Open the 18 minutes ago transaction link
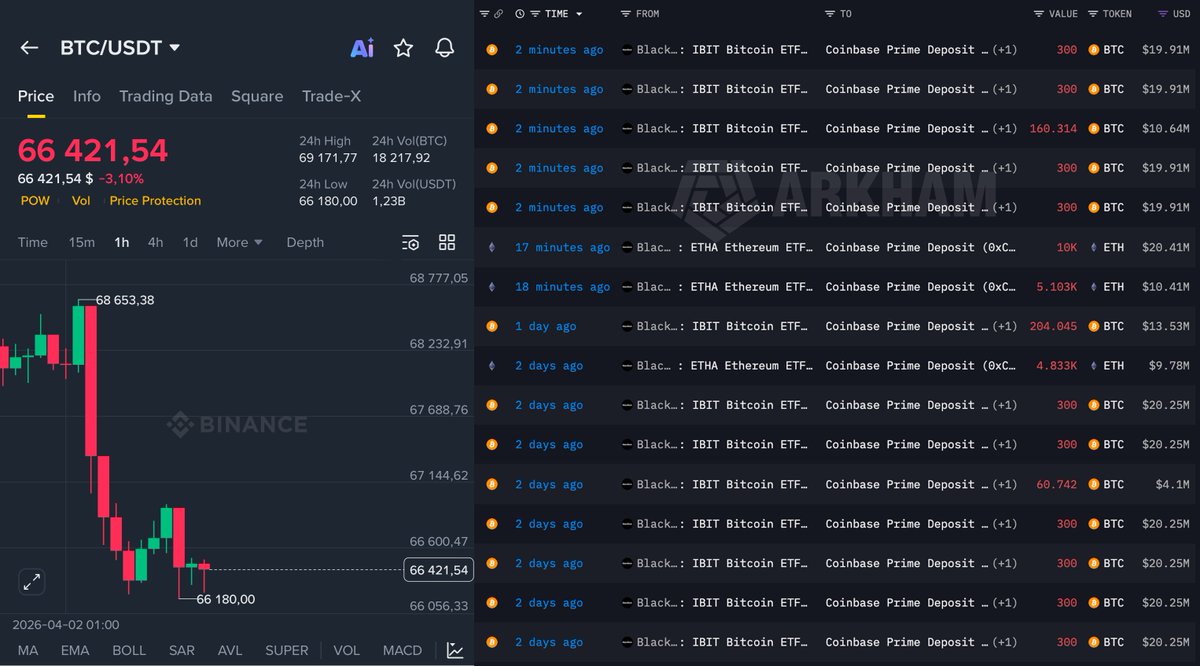 point(562,287)
